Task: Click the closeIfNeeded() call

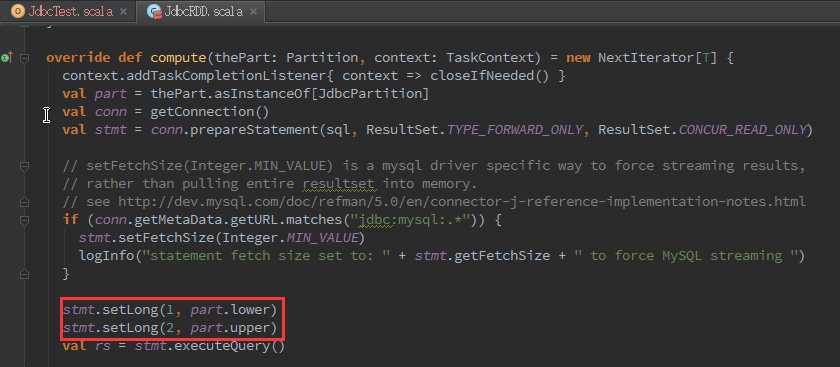Action: click(x=490, y=76)
